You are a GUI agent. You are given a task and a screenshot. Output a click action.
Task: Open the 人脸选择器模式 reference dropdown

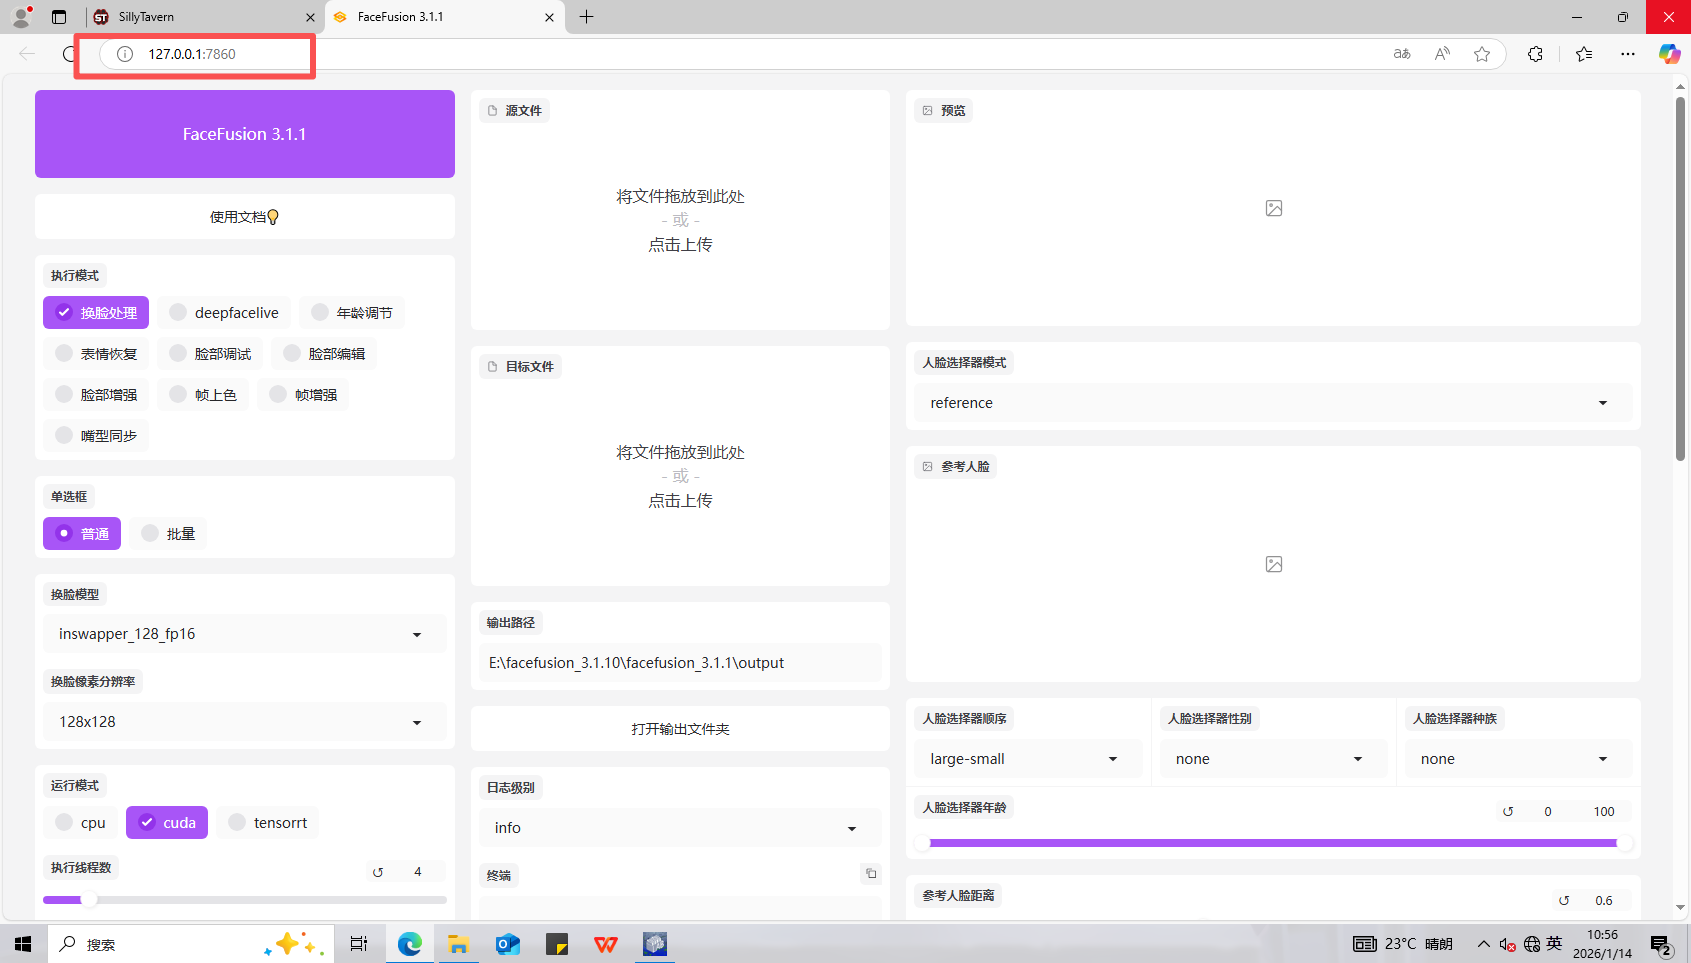(1273, 403)
